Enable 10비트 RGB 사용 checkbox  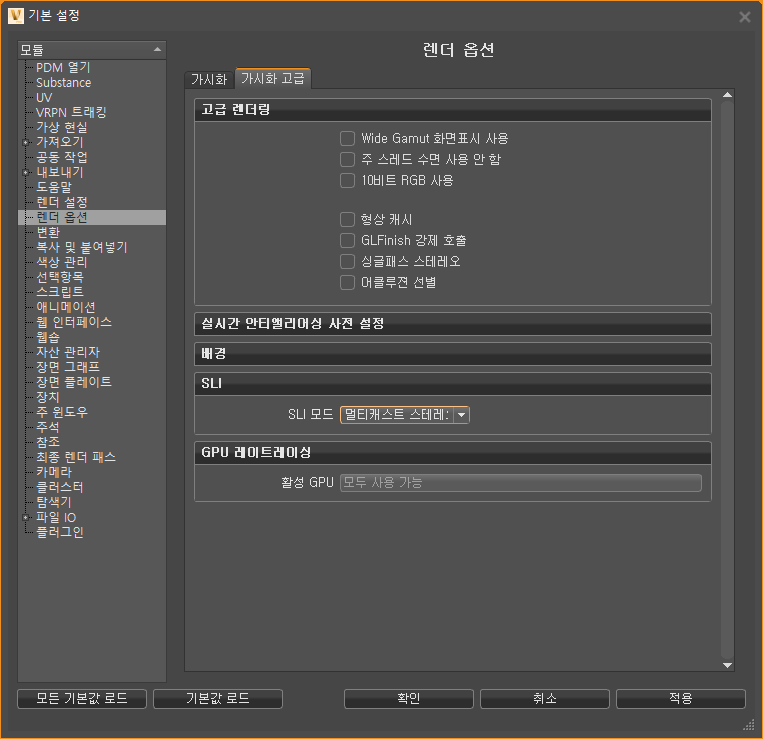click(x=347, y=180)
